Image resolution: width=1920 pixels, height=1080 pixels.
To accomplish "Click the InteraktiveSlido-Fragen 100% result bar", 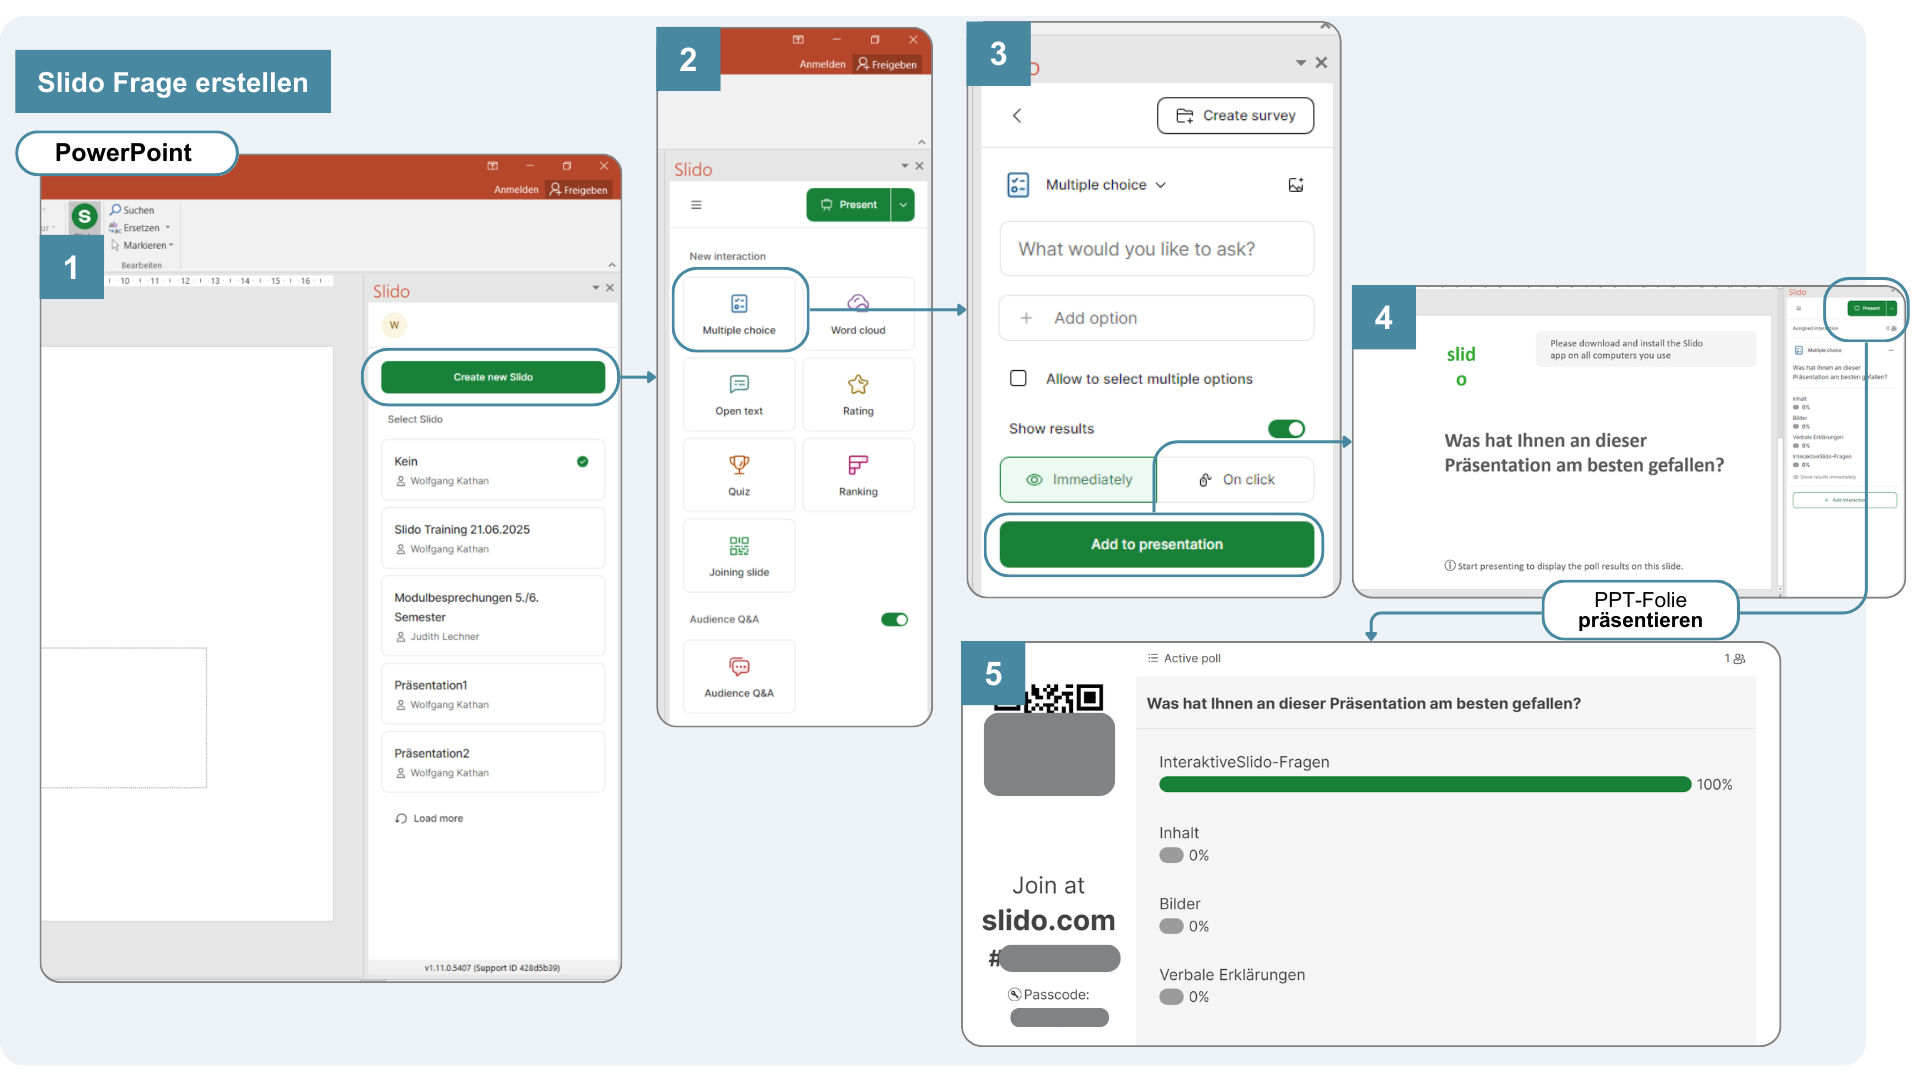I will [1425, 785].
